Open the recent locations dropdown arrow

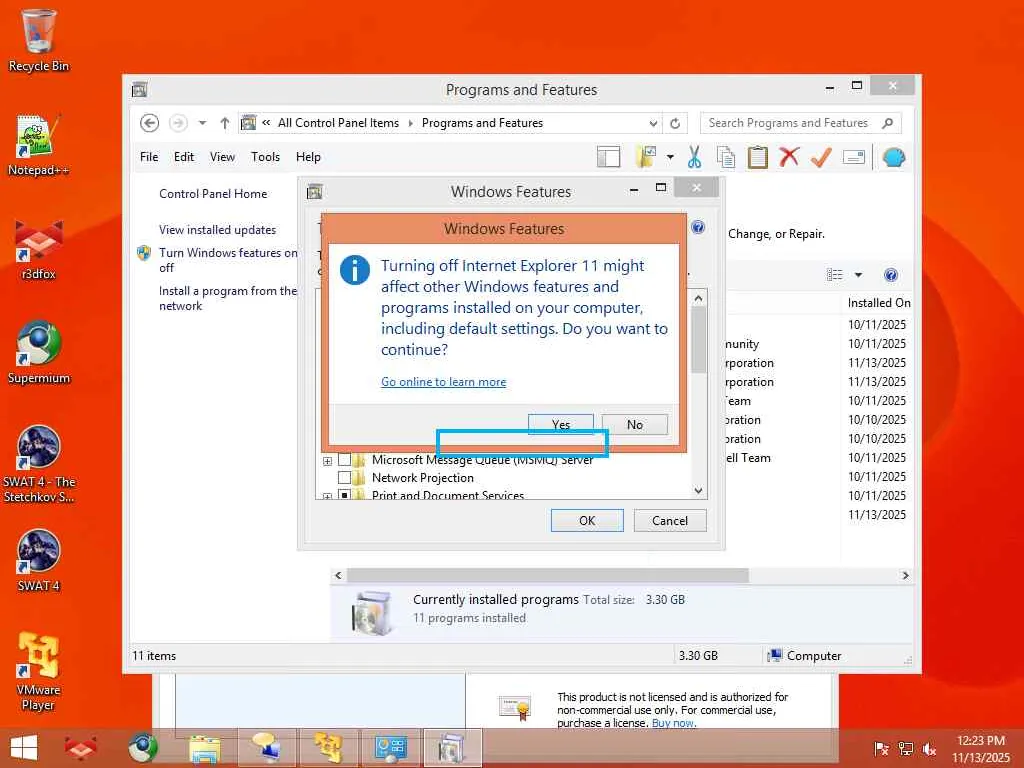(202, 123)
